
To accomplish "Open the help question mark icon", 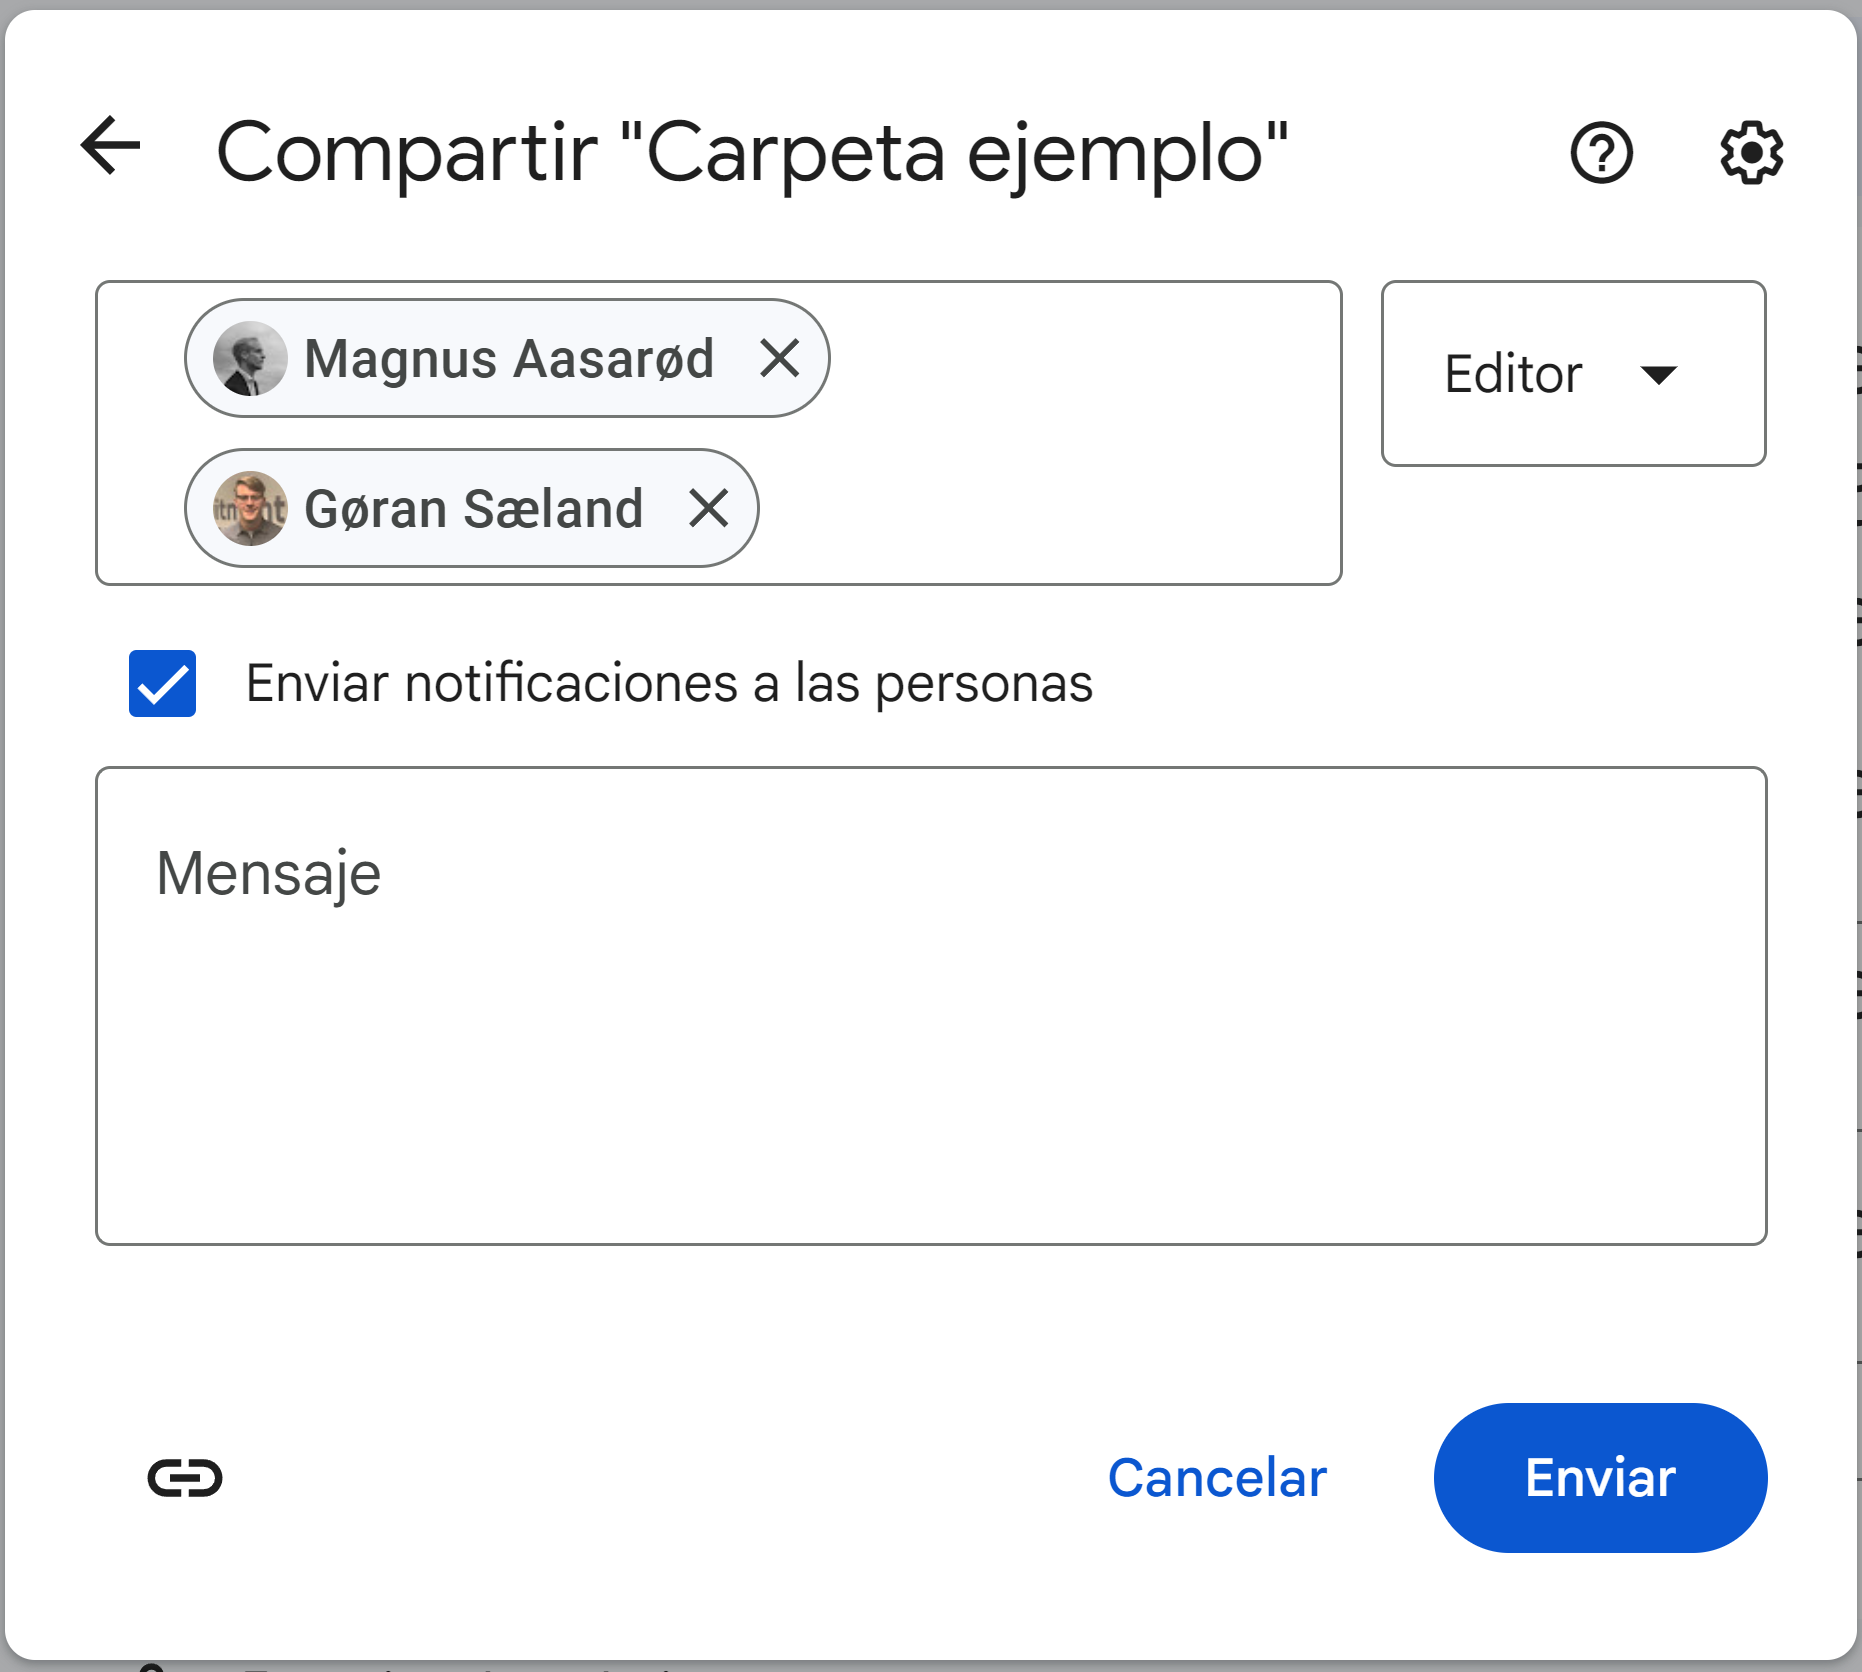I will (1601, 153).
